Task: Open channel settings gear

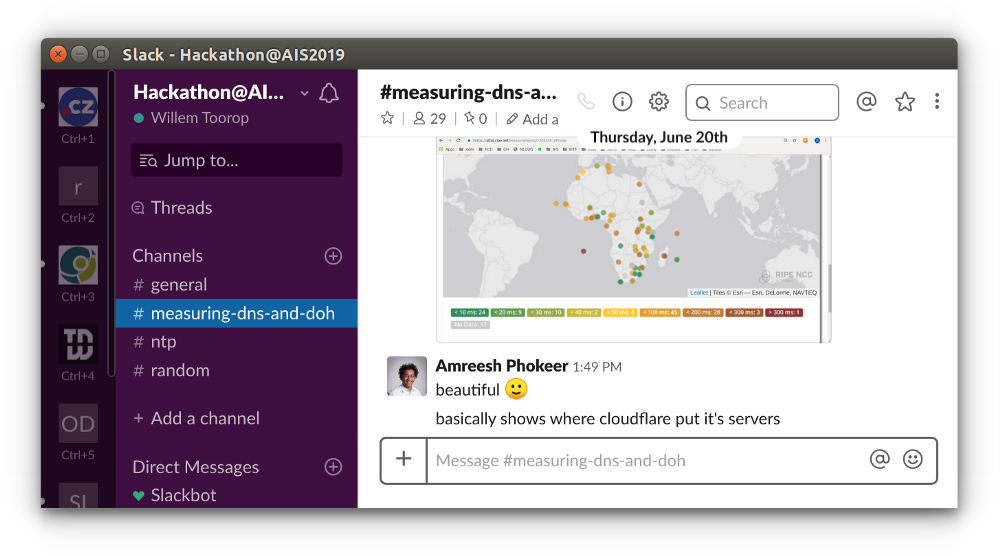Action: [659, 101]
